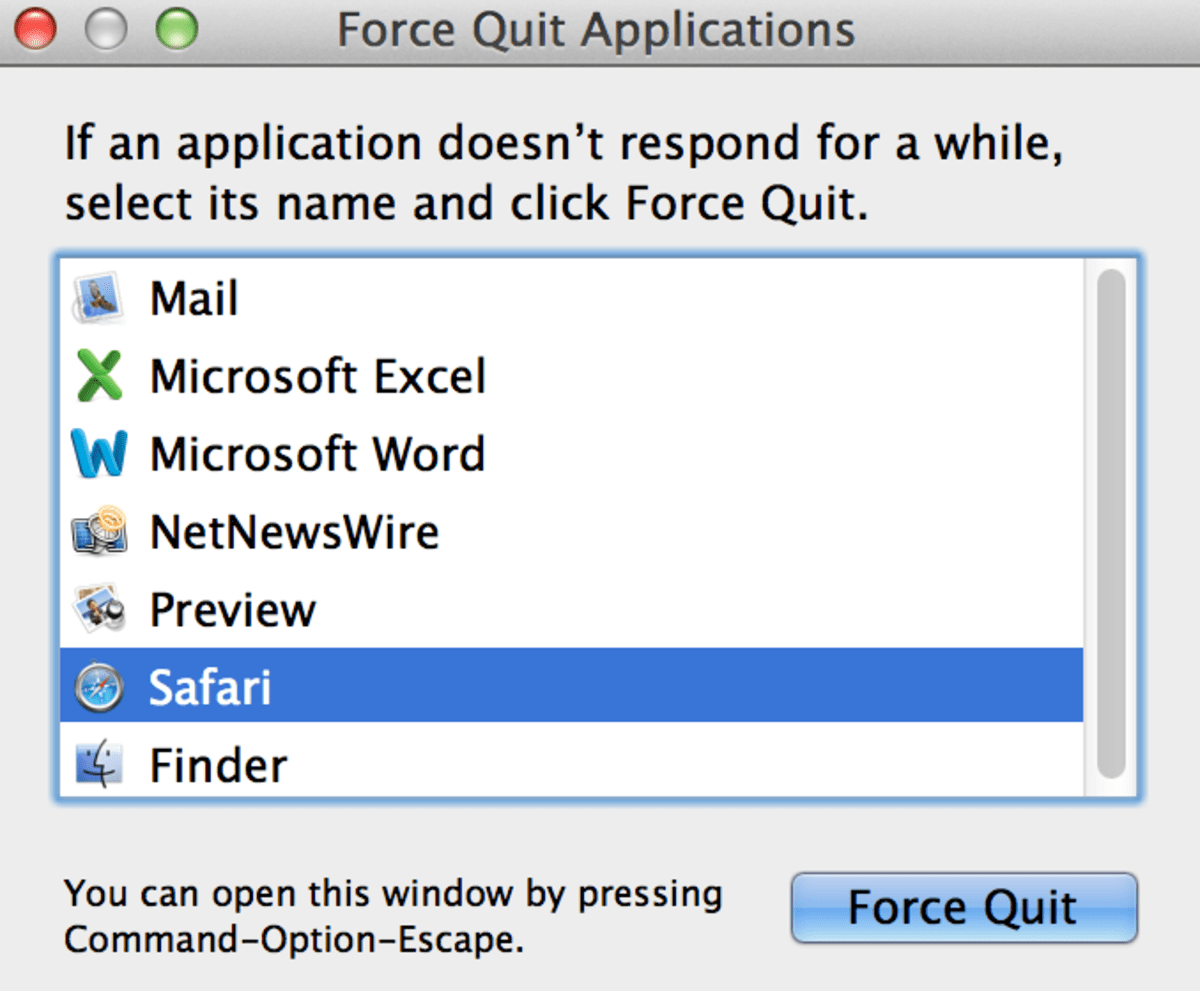Click the Microsoft Word icon
The width and height of the screenshot is (1200, 991).
pyautogui.click(x=100, y=454)
